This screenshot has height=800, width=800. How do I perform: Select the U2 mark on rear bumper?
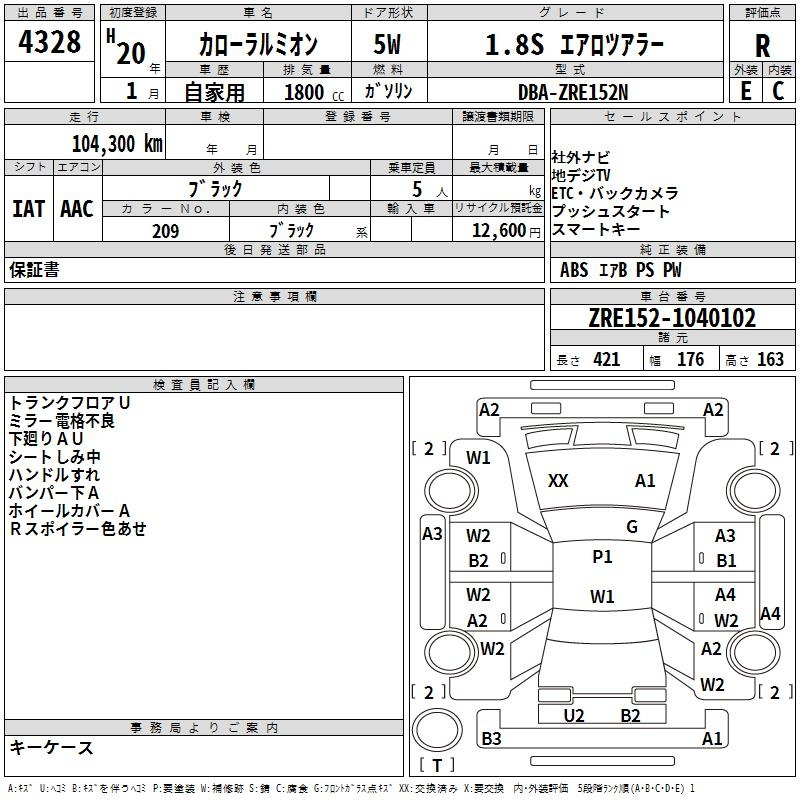click(x=574, y=715)
